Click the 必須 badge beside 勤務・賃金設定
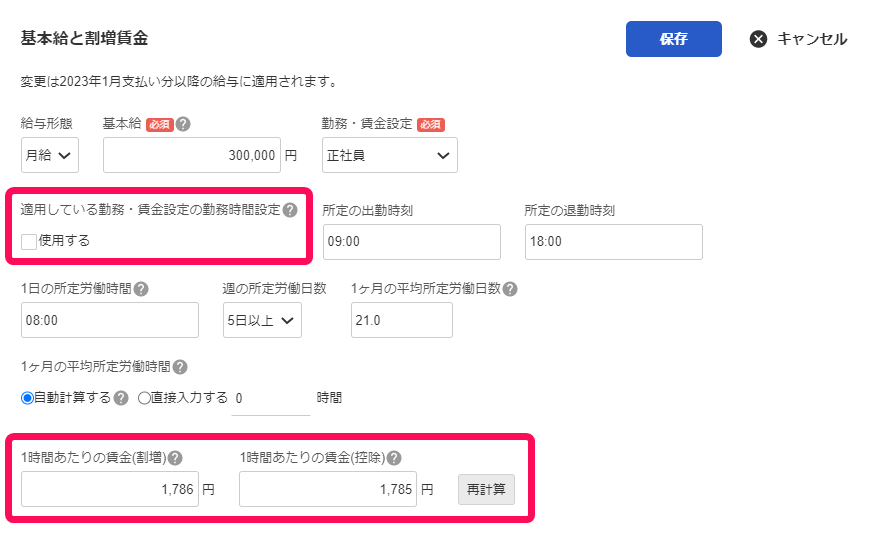 click(x=431, y=124)
